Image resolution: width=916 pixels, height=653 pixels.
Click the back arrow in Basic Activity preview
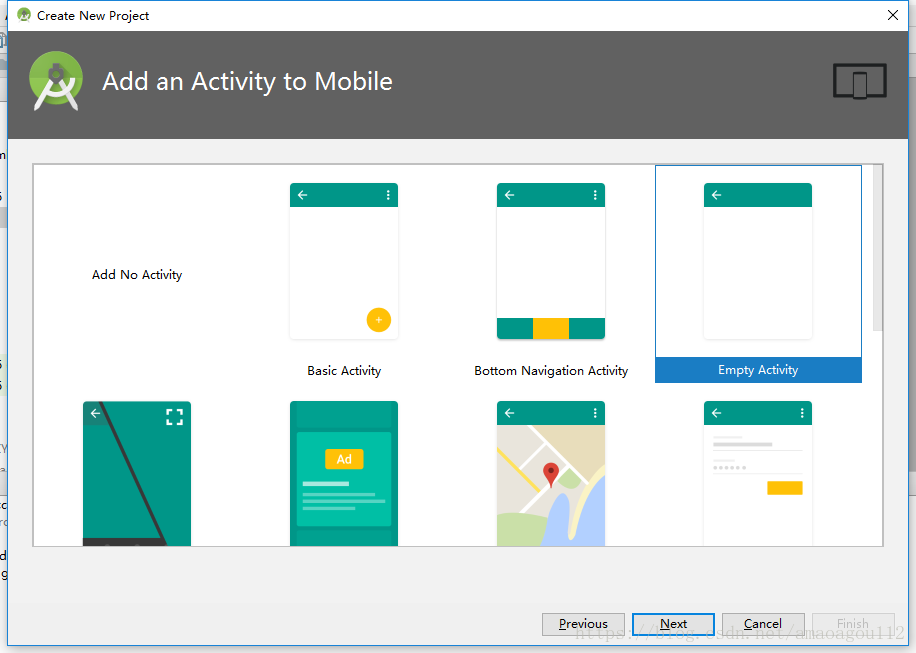[303, 195]
